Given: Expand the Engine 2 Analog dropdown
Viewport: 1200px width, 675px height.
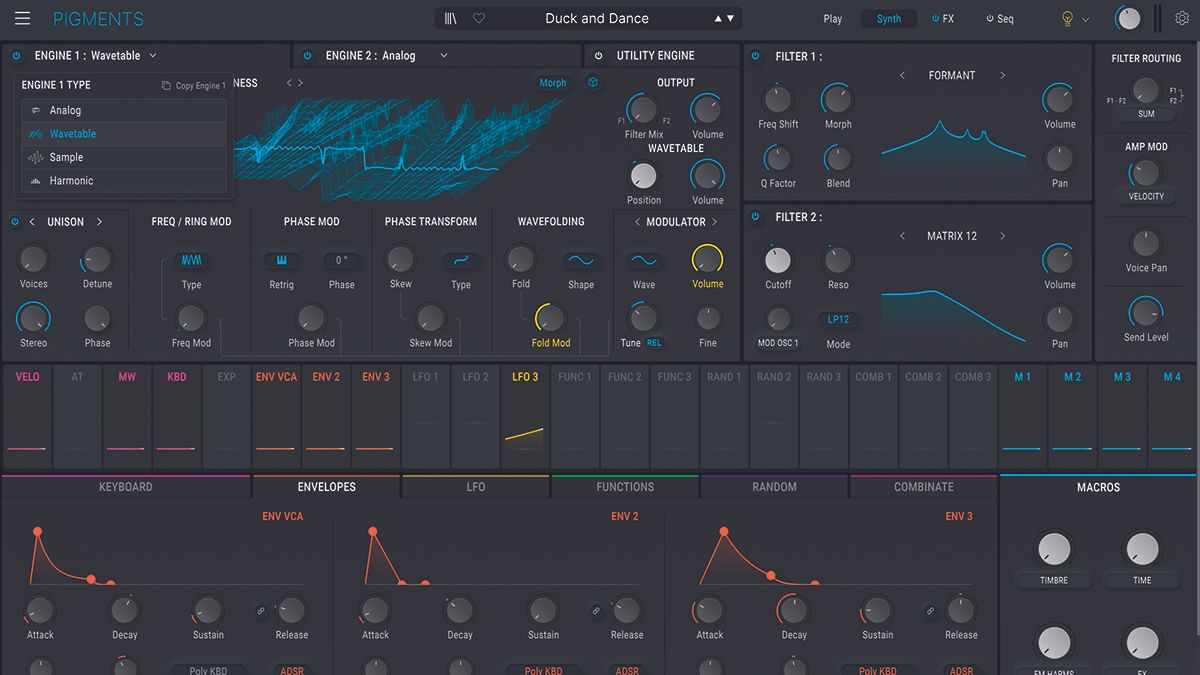Looking at the screenshot, I should (x=444, y=56).
